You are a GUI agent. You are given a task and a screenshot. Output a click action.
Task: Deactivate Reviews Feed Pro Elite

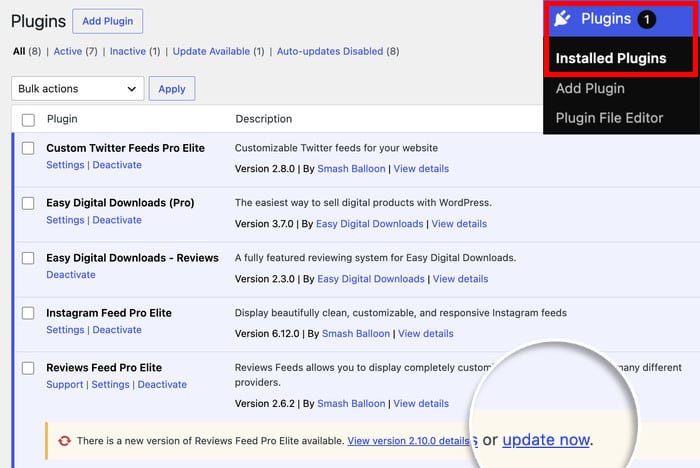(x=162, y=384)
